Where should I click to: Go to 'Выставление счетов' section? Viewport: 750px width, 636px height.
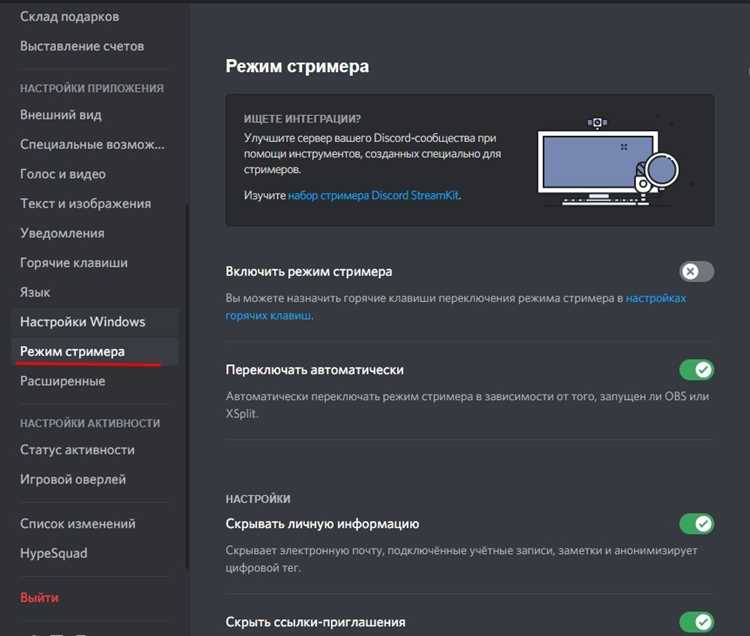coord(82,46)
